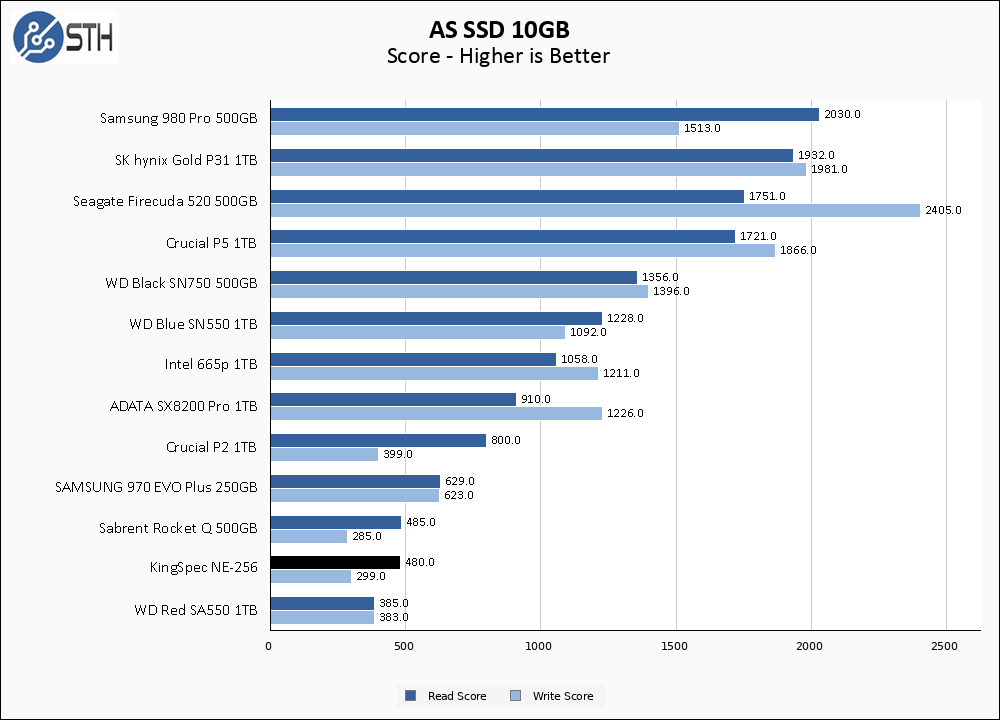
Task: Click the 385.0 value label
Action: [x=393, y=603]
